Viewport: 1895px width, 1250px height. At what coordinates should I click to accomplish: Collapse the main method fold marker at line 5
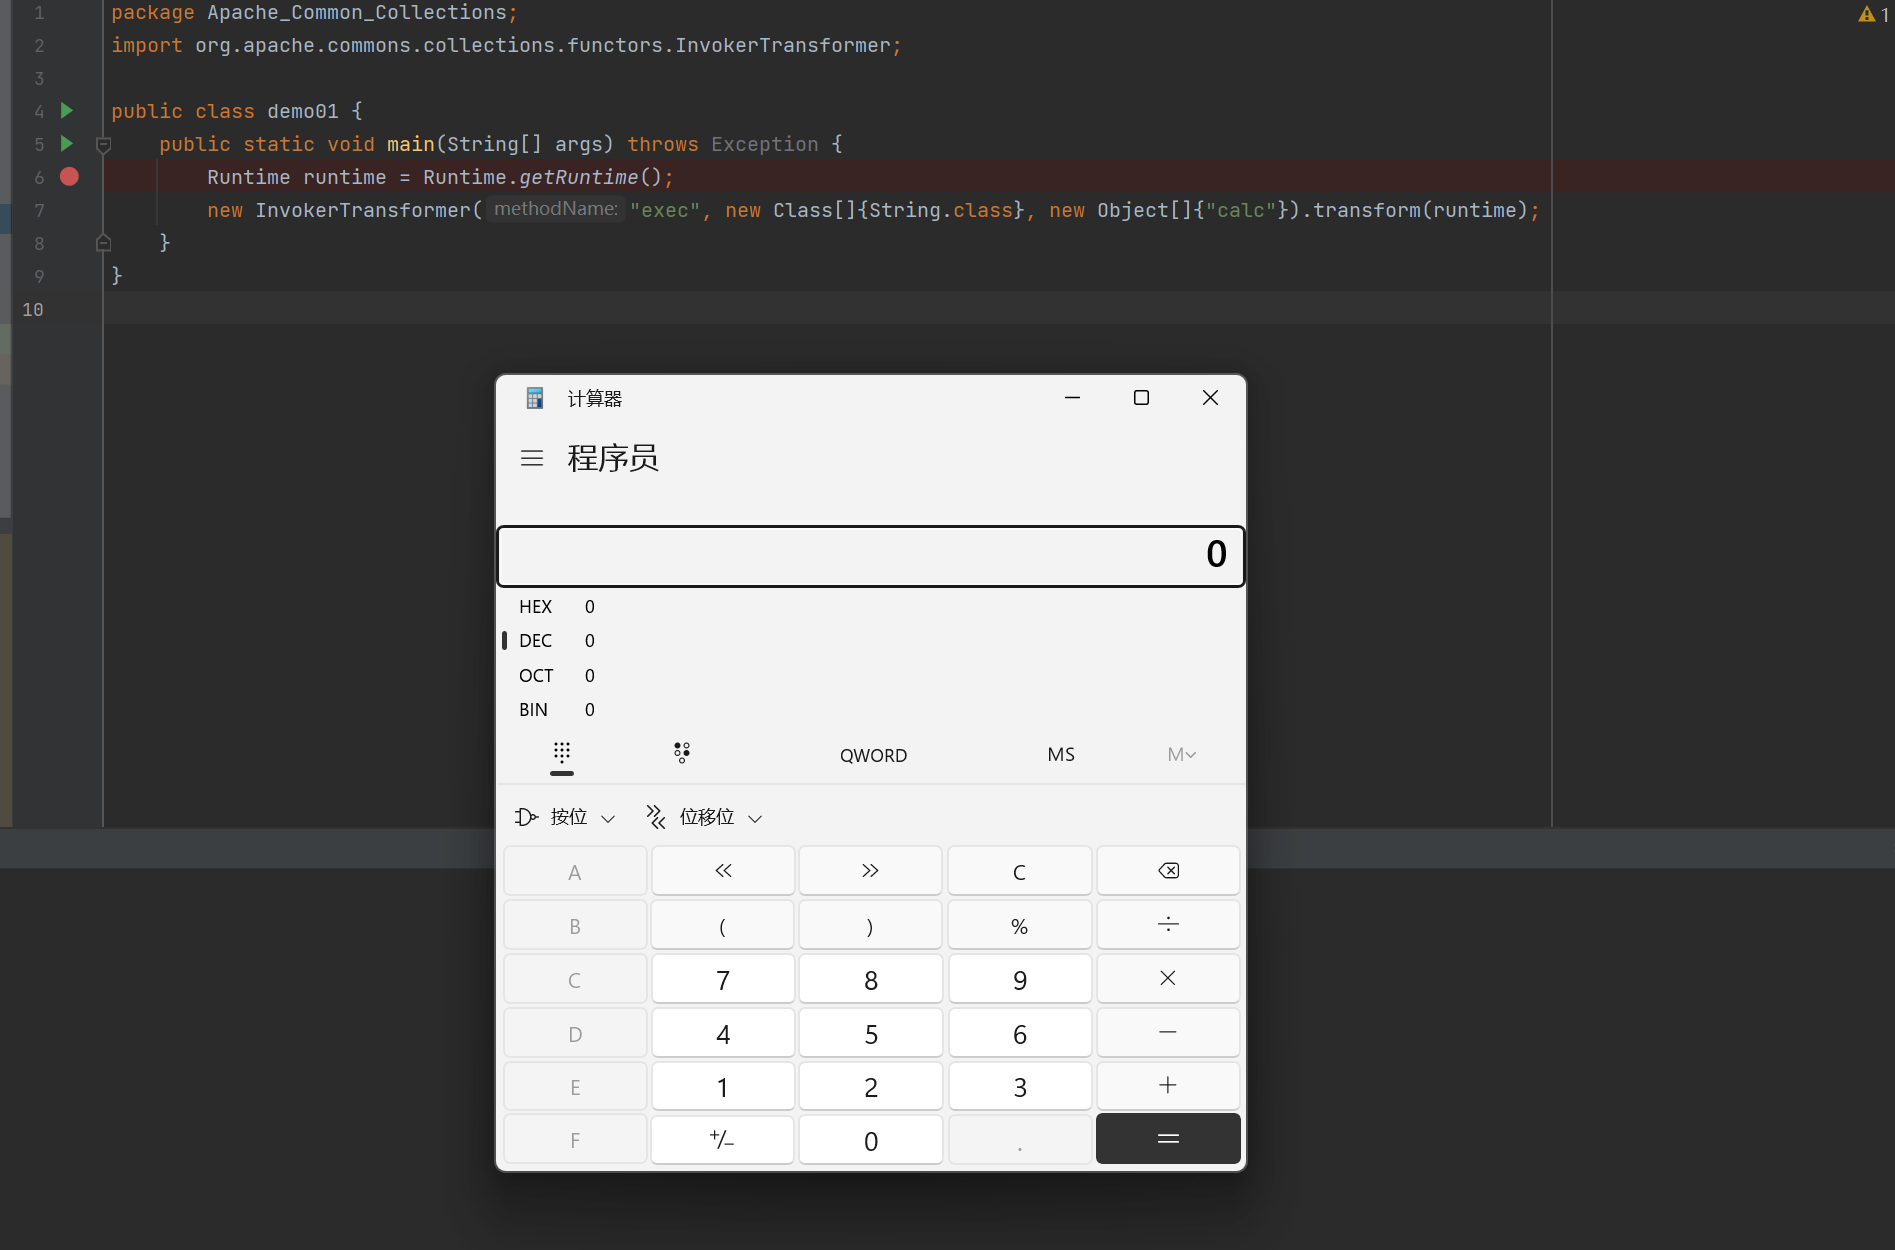tap(103, 145)
